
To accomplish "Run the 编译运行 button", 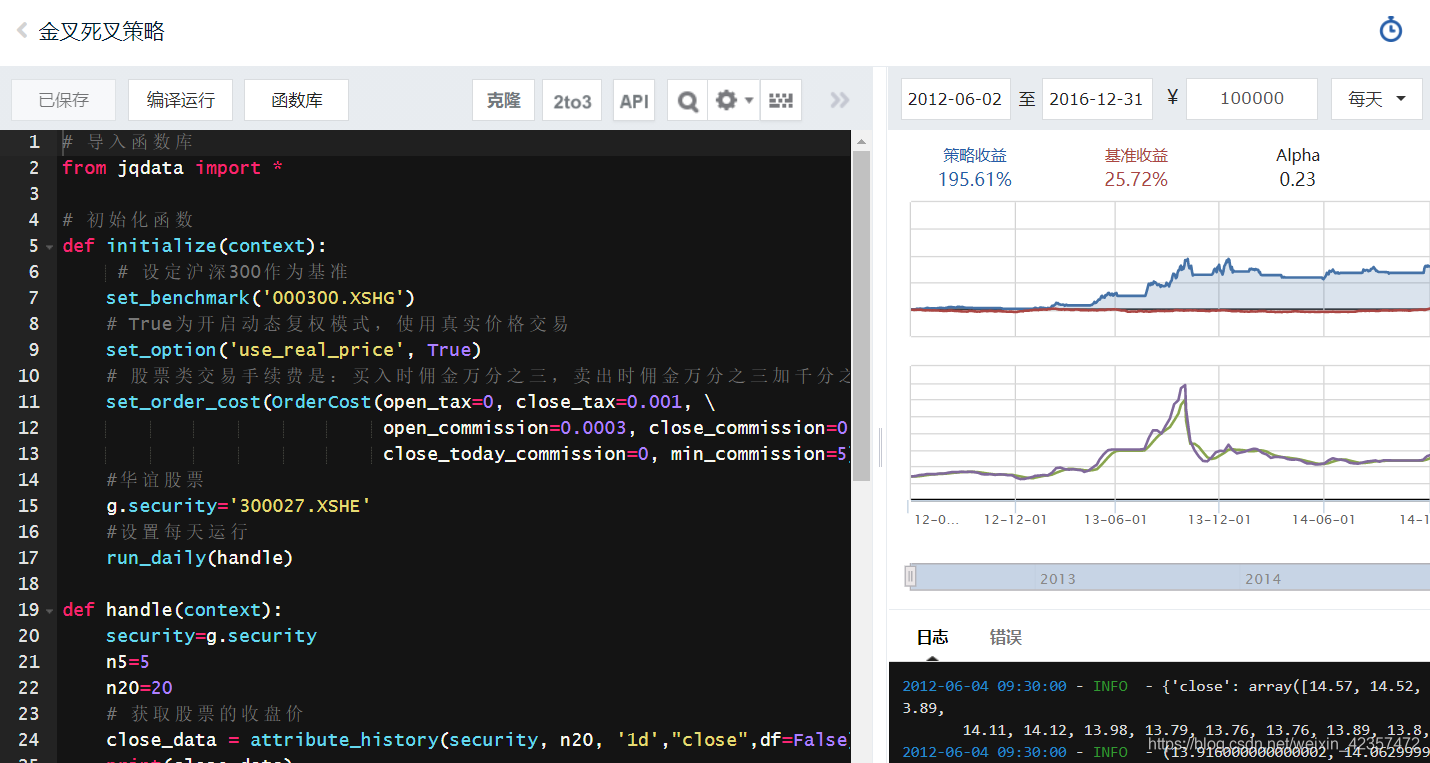I will [x=181, y=100].
